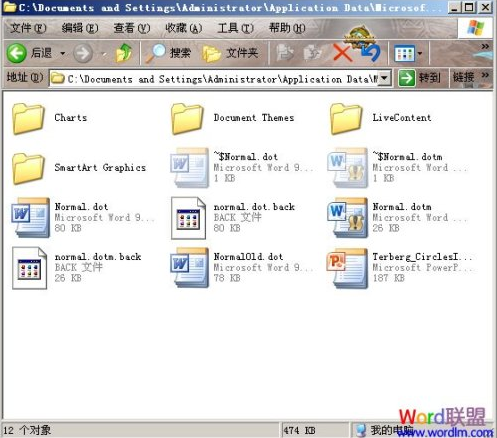Image resolution: width=497 pixels, height=438 pixels.
Task: Click the blue Undo arrow icon
Action: 371,53
